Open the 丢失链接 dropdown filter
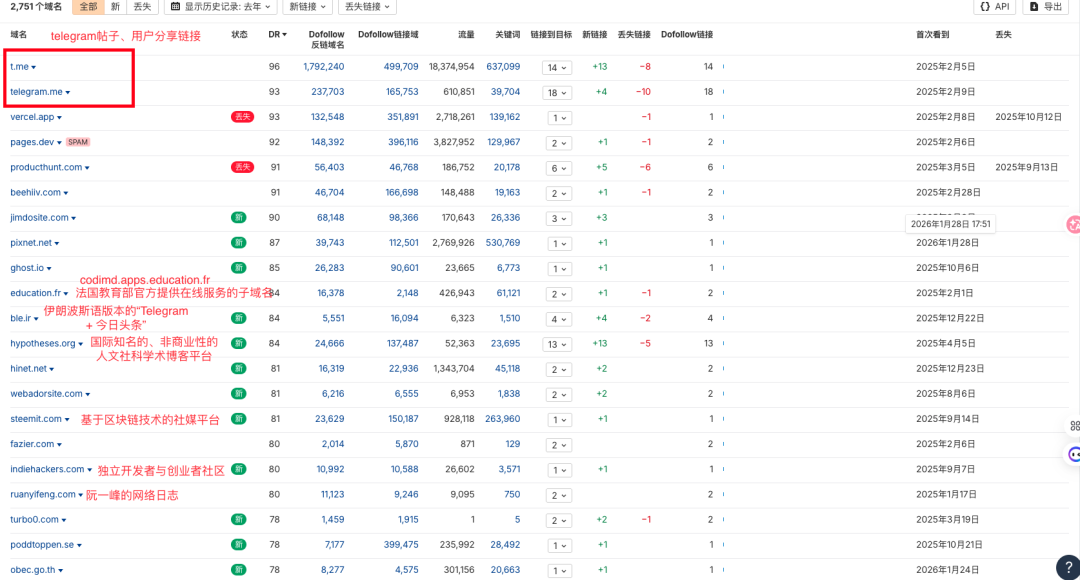This screenshot has height=580, width=1080. (x=365, y=8)
